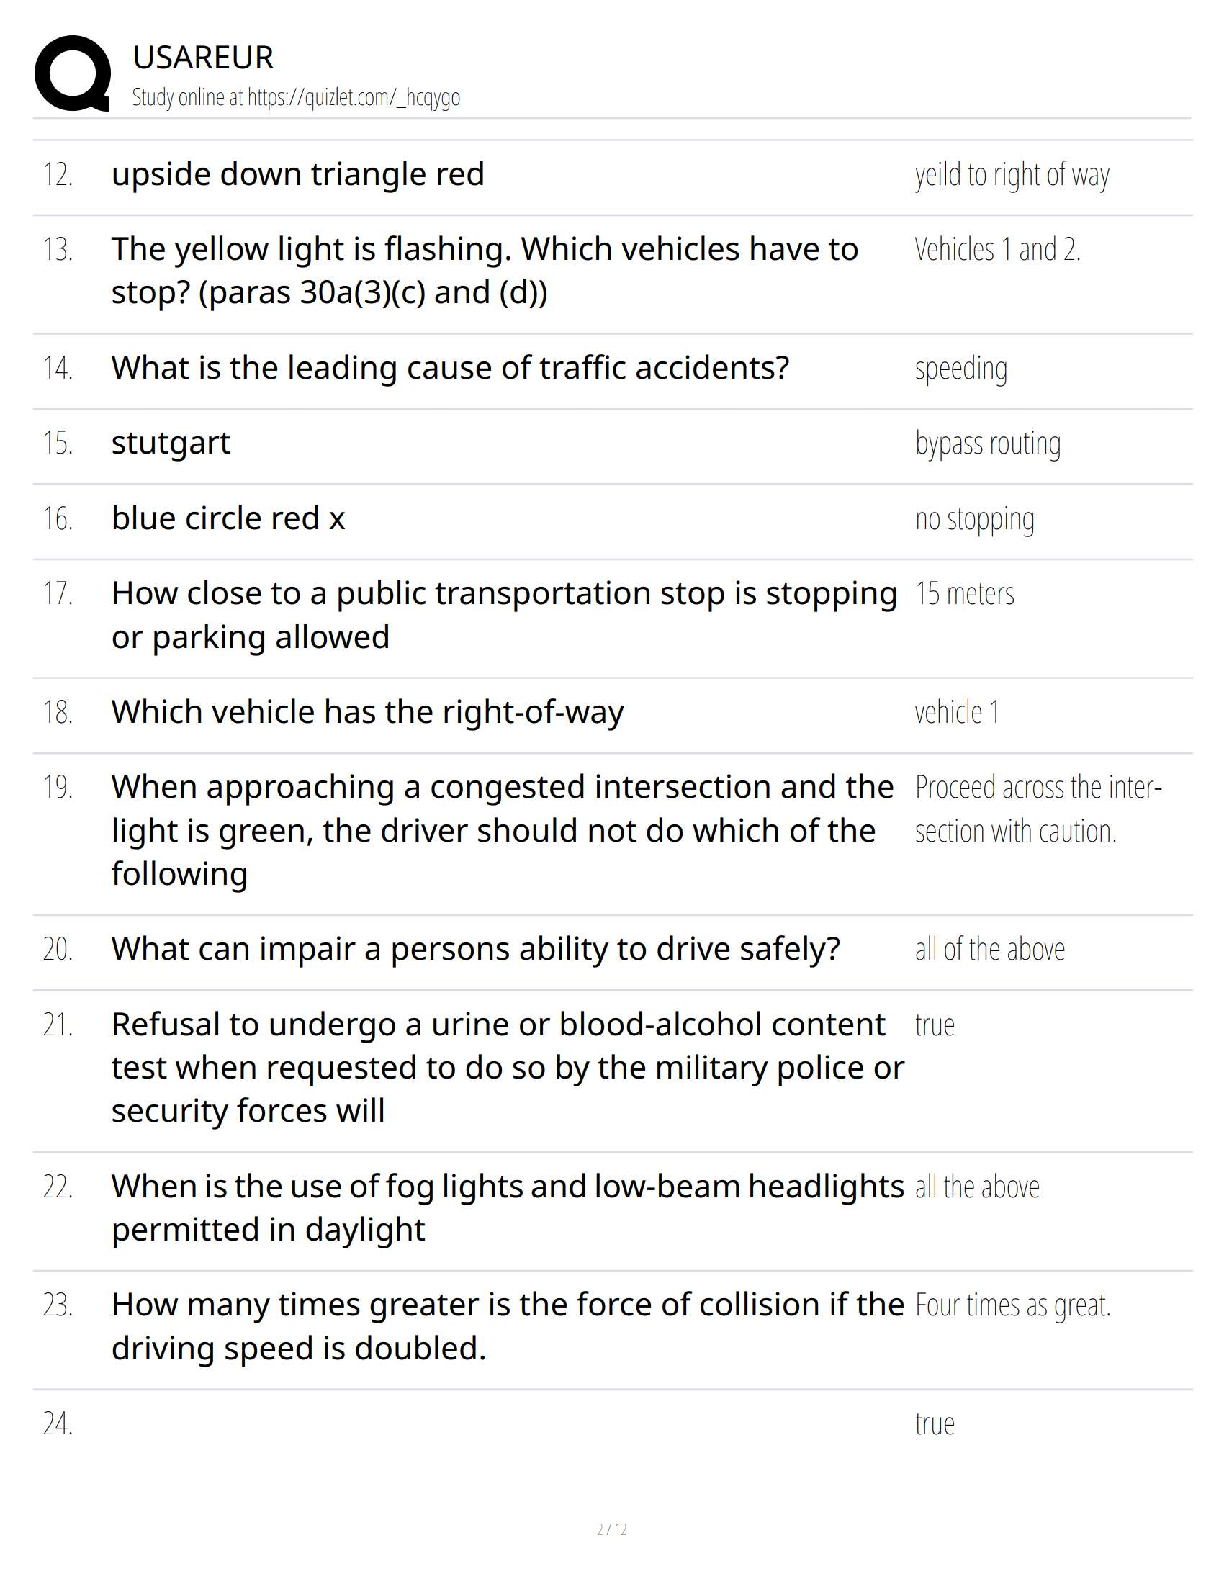Screen dimensions: 1224x1584
Task: Click the '15 meters' answer
Action: tap(965, 594)
